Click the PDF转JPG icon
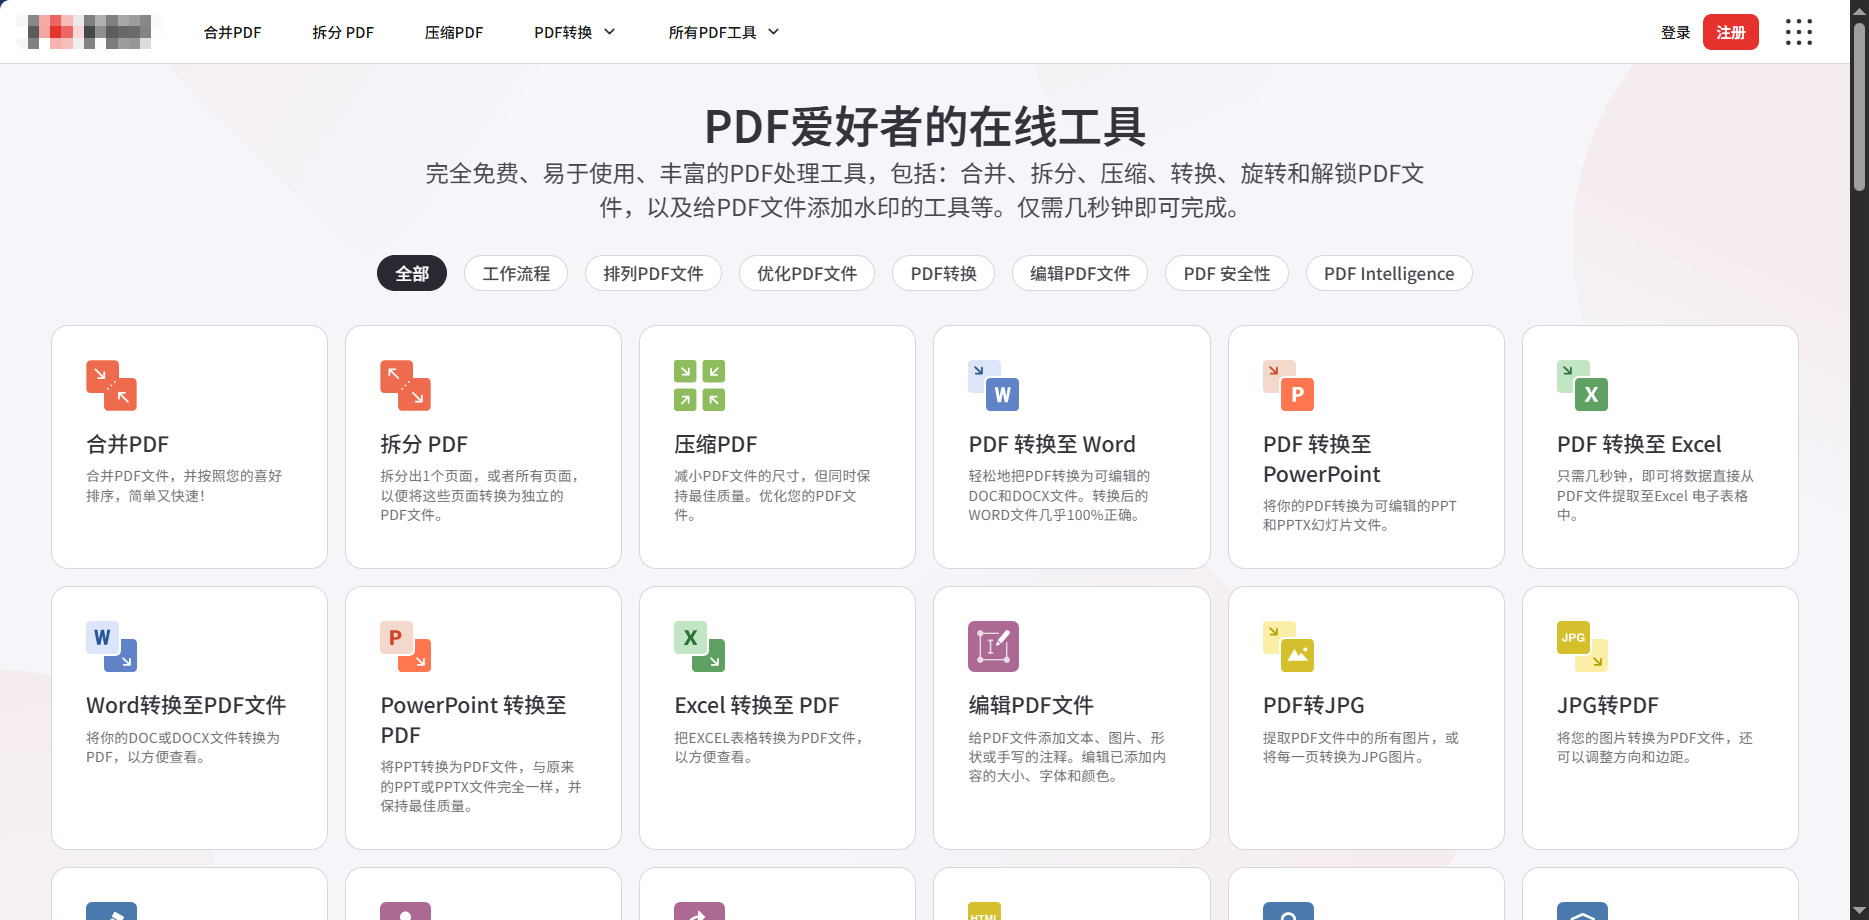1869x920 pixels. (1288, 646)
